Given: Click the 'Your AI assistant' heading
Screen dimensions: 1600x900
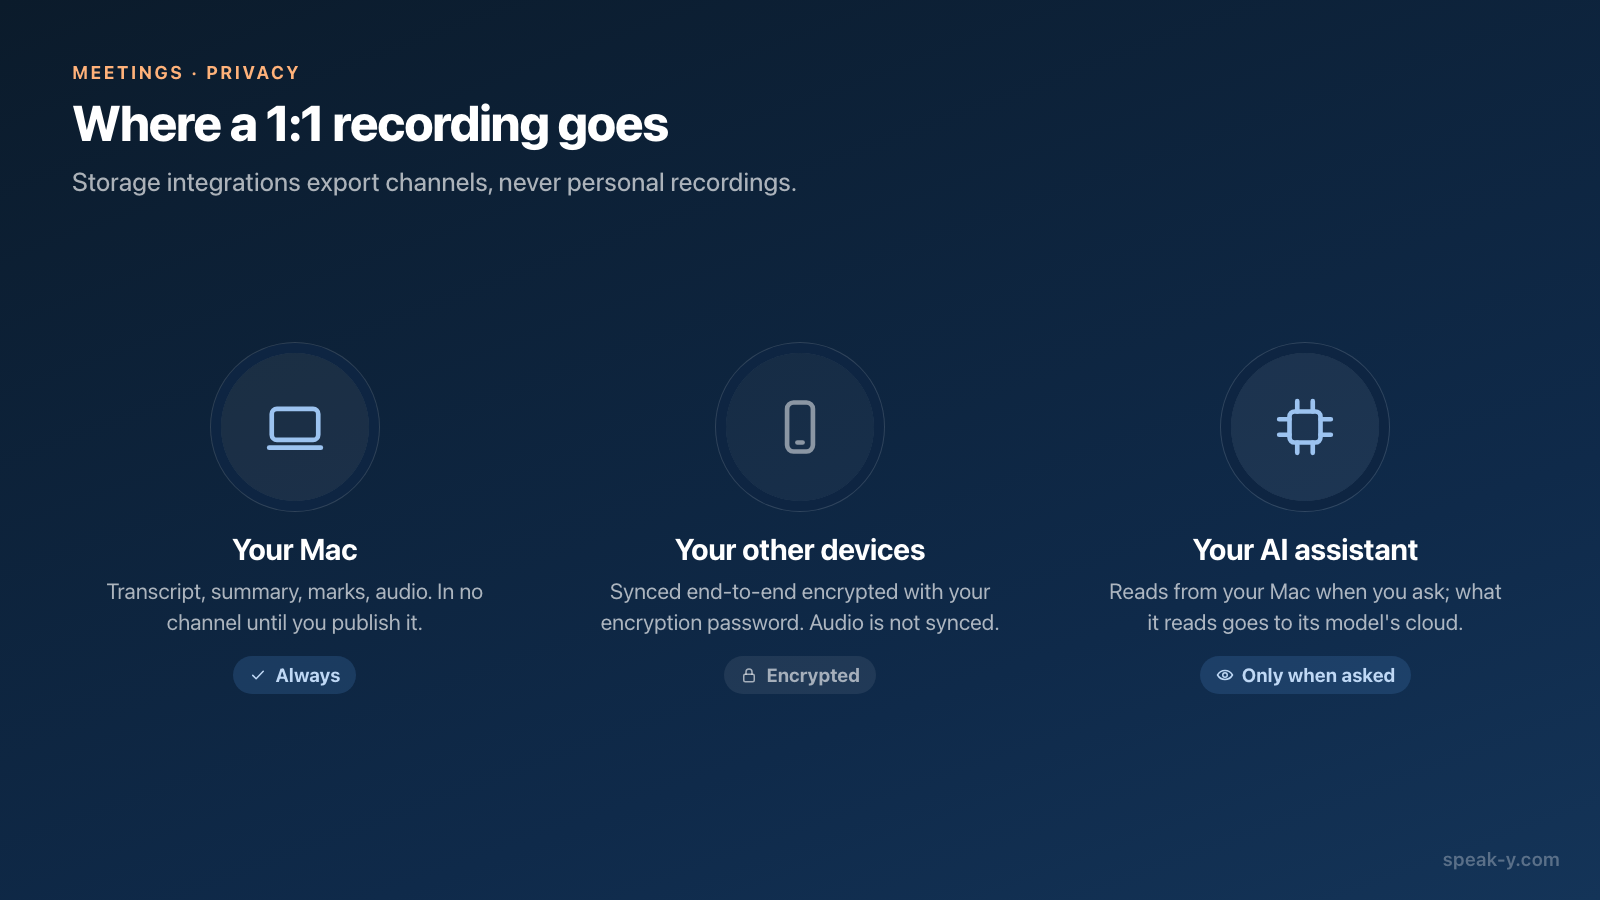Looking at the screenshot, I should click(1305, 550).
